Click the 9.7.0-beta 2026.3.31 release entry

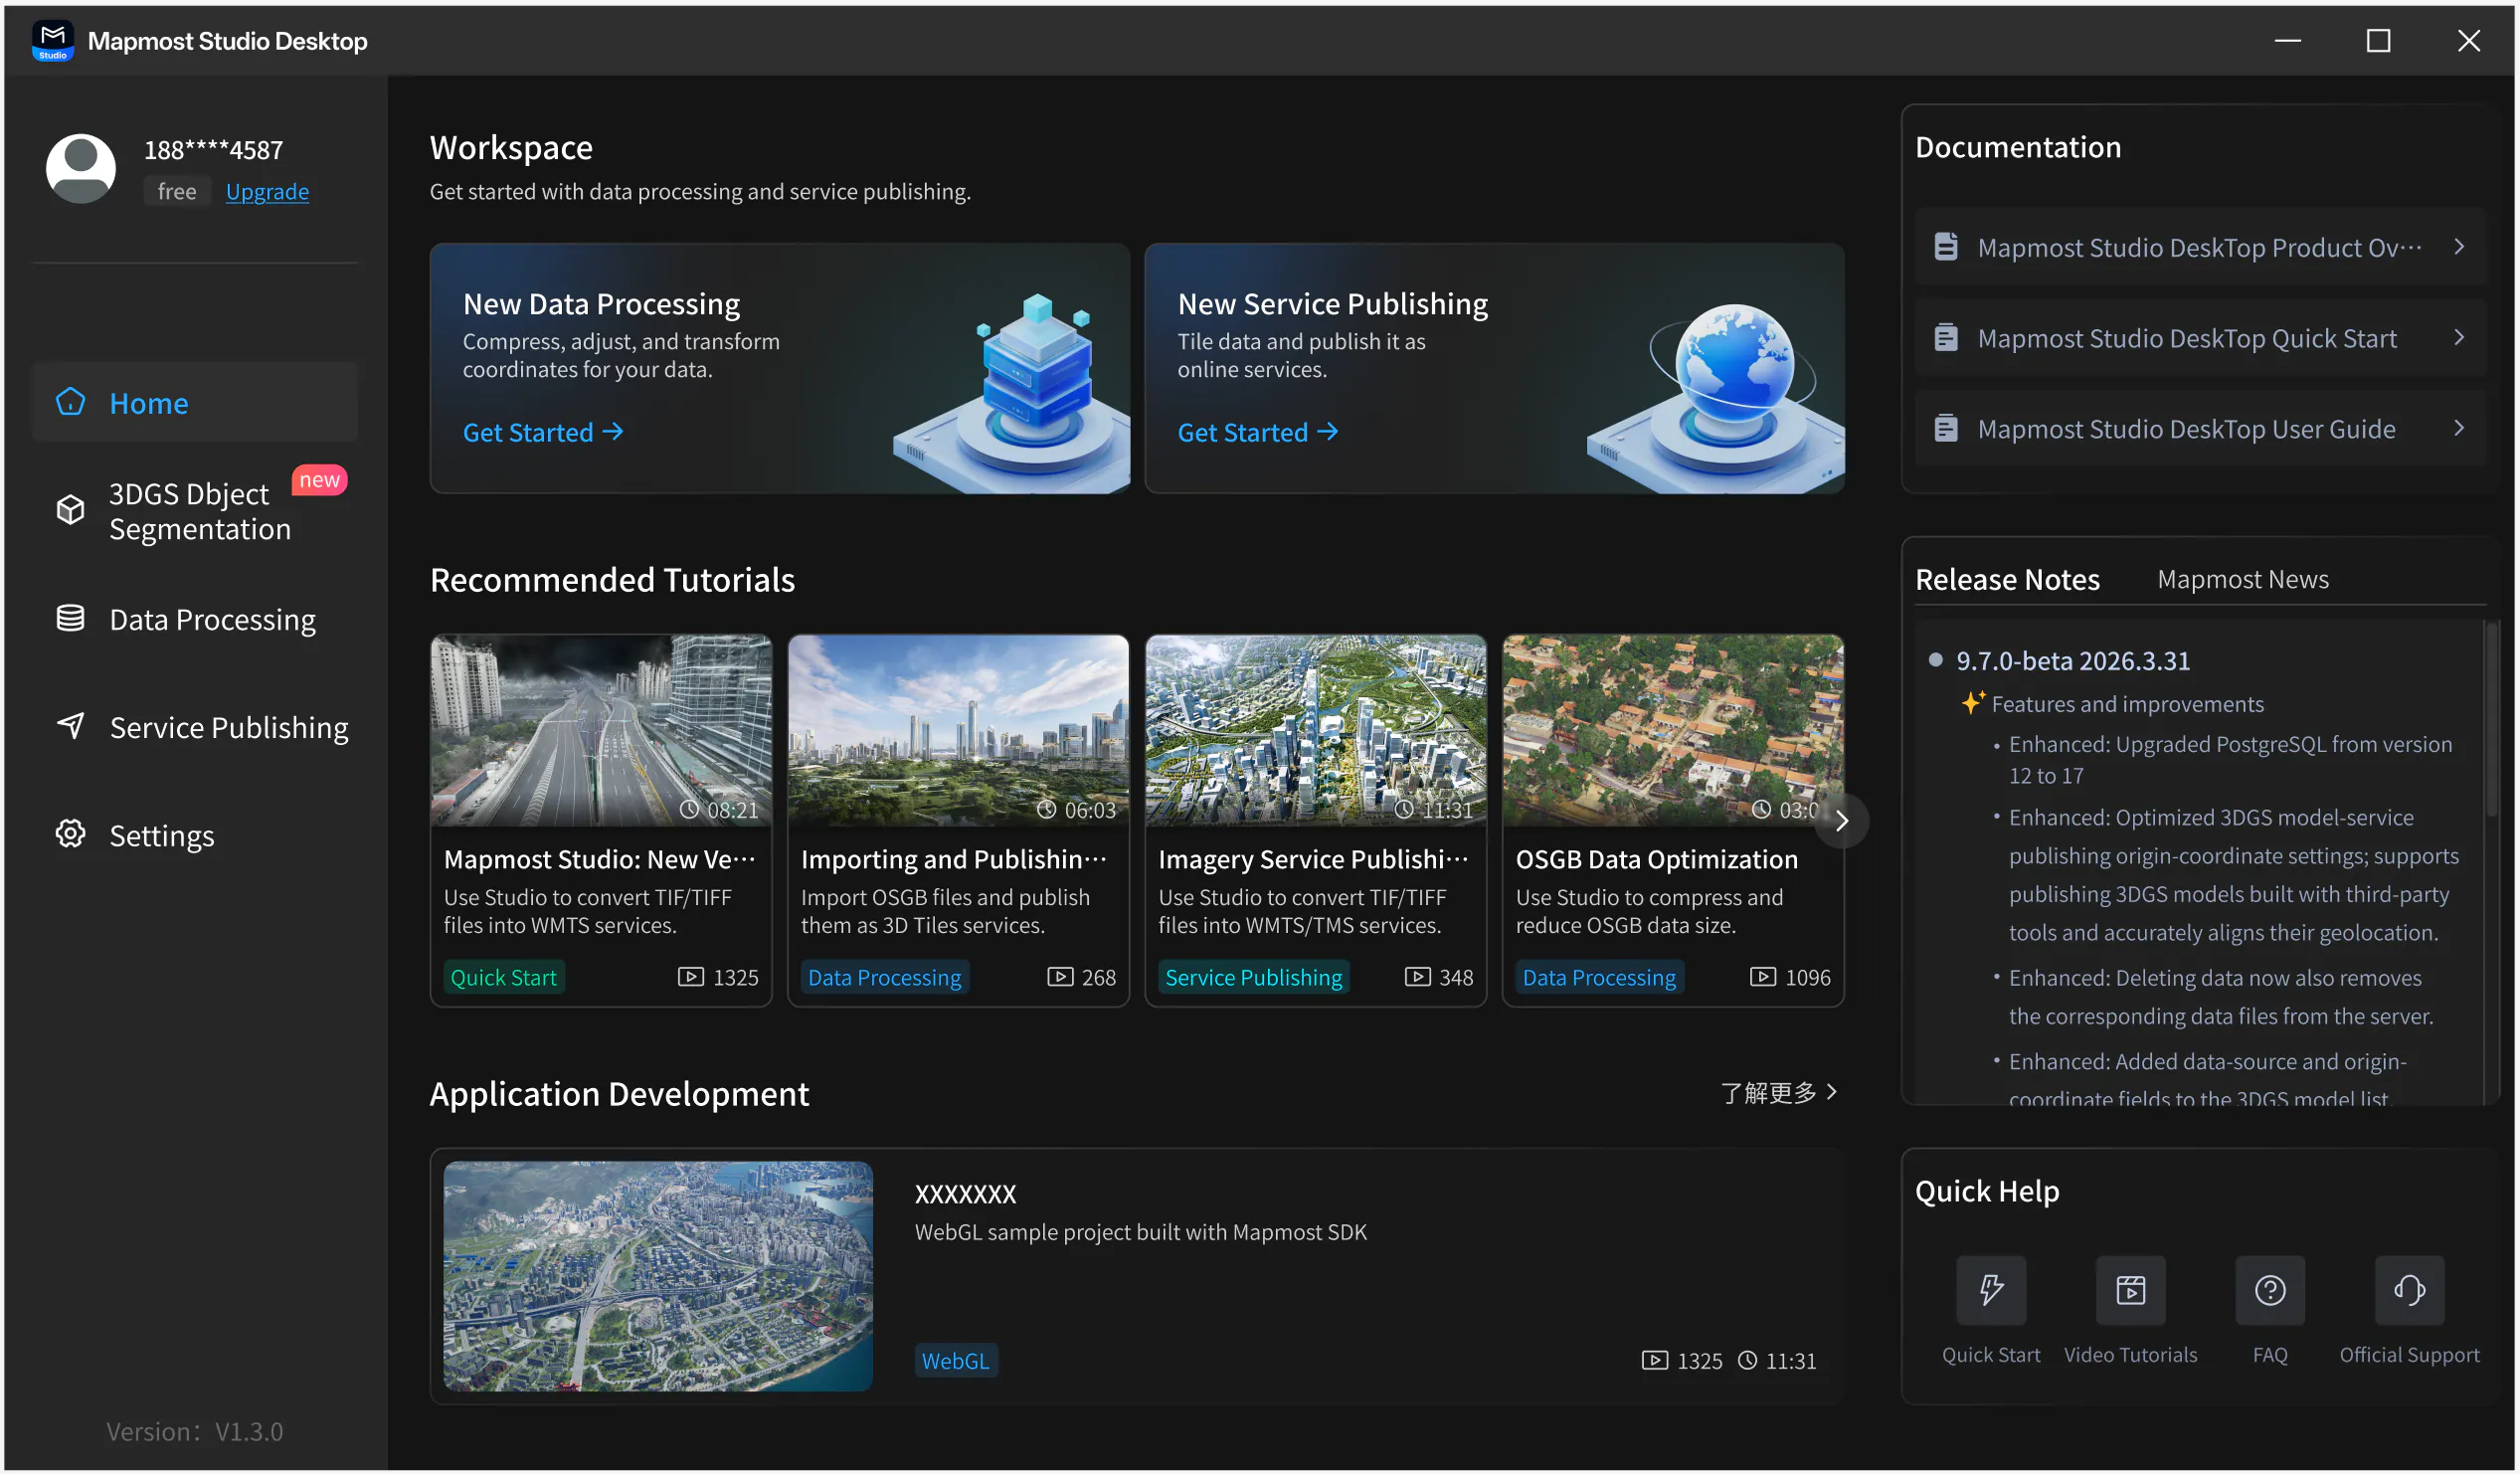2073,660
